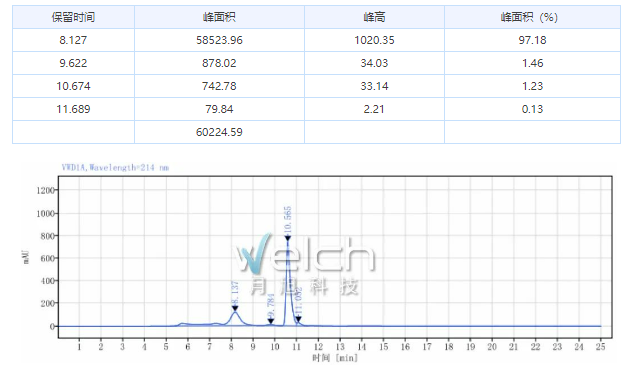Select retention time cell 10.674
This screenshot has height=369, width=634.
pyautogui.click(x=73, y=86)
